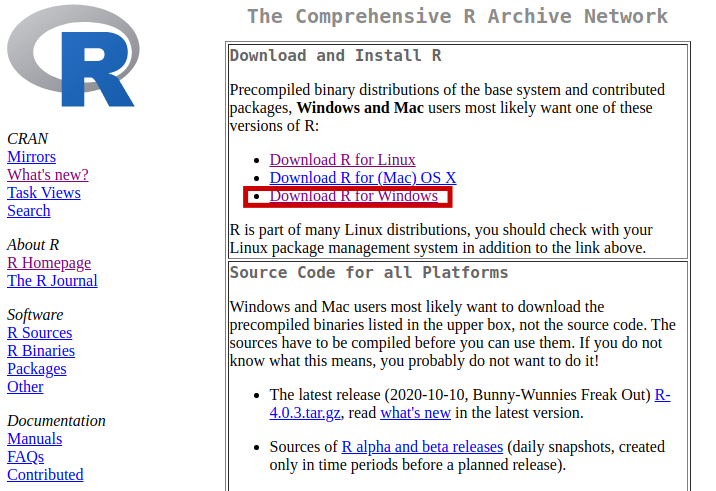Click the Other software link
Viewport: 716px width, 491px height.
pyautogui.click(x=25, y=387)
